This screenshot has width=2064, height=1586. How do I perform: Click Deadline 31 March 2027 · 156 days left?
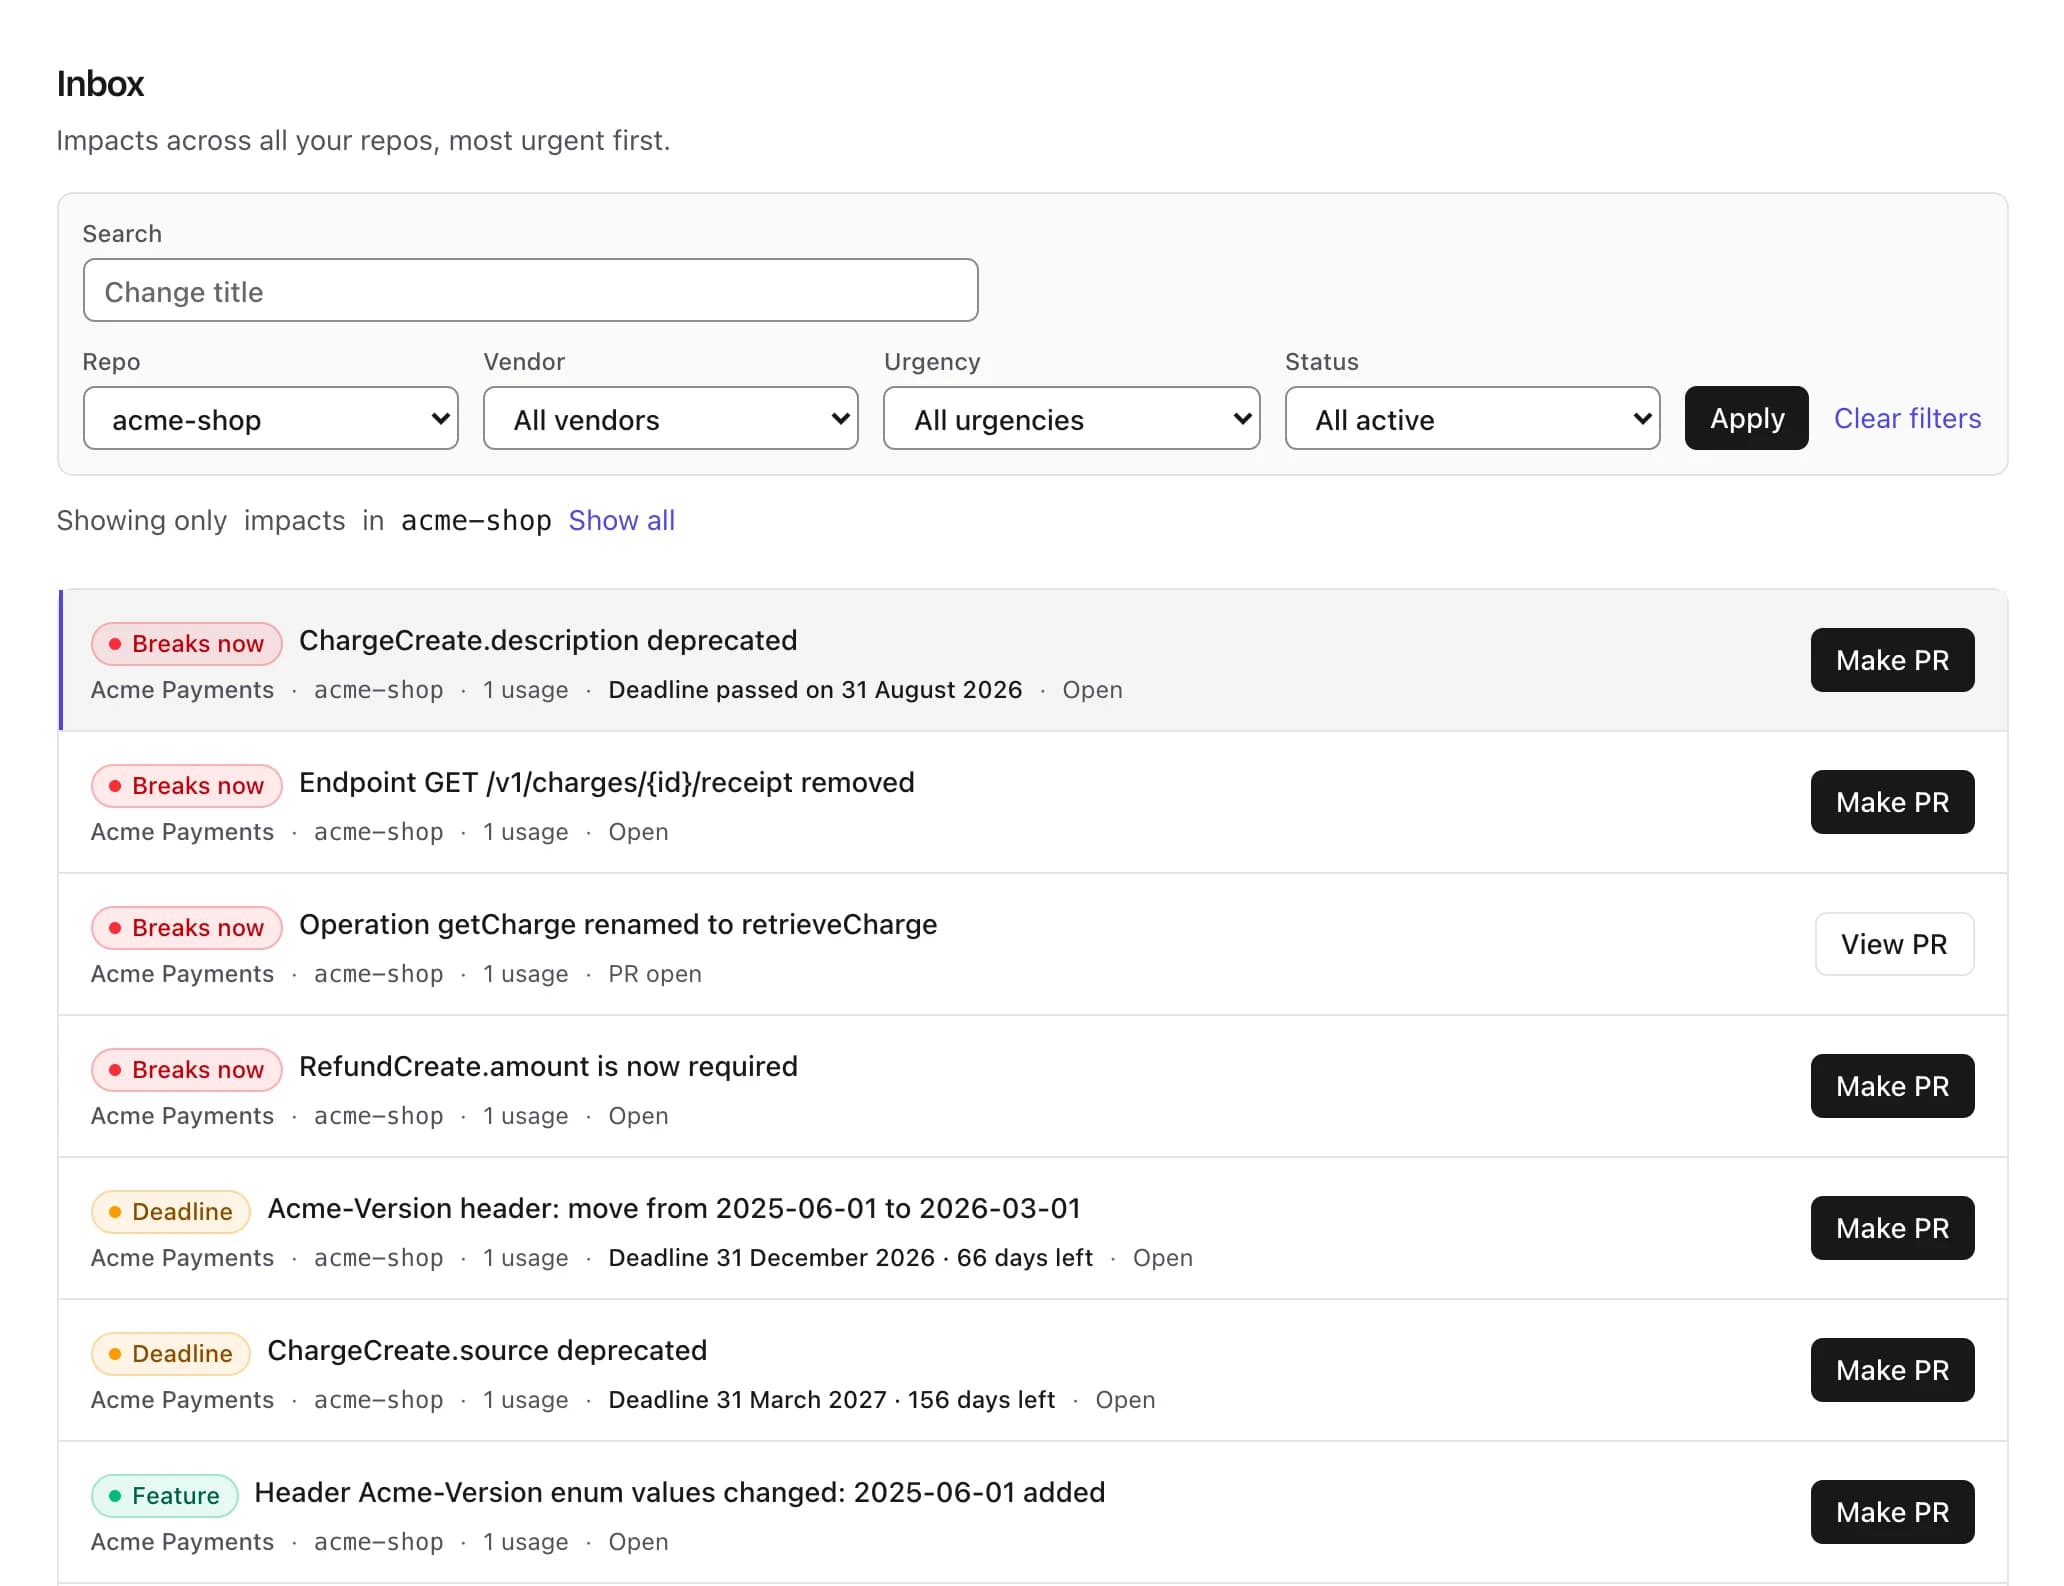click(x=831, y=1400)
